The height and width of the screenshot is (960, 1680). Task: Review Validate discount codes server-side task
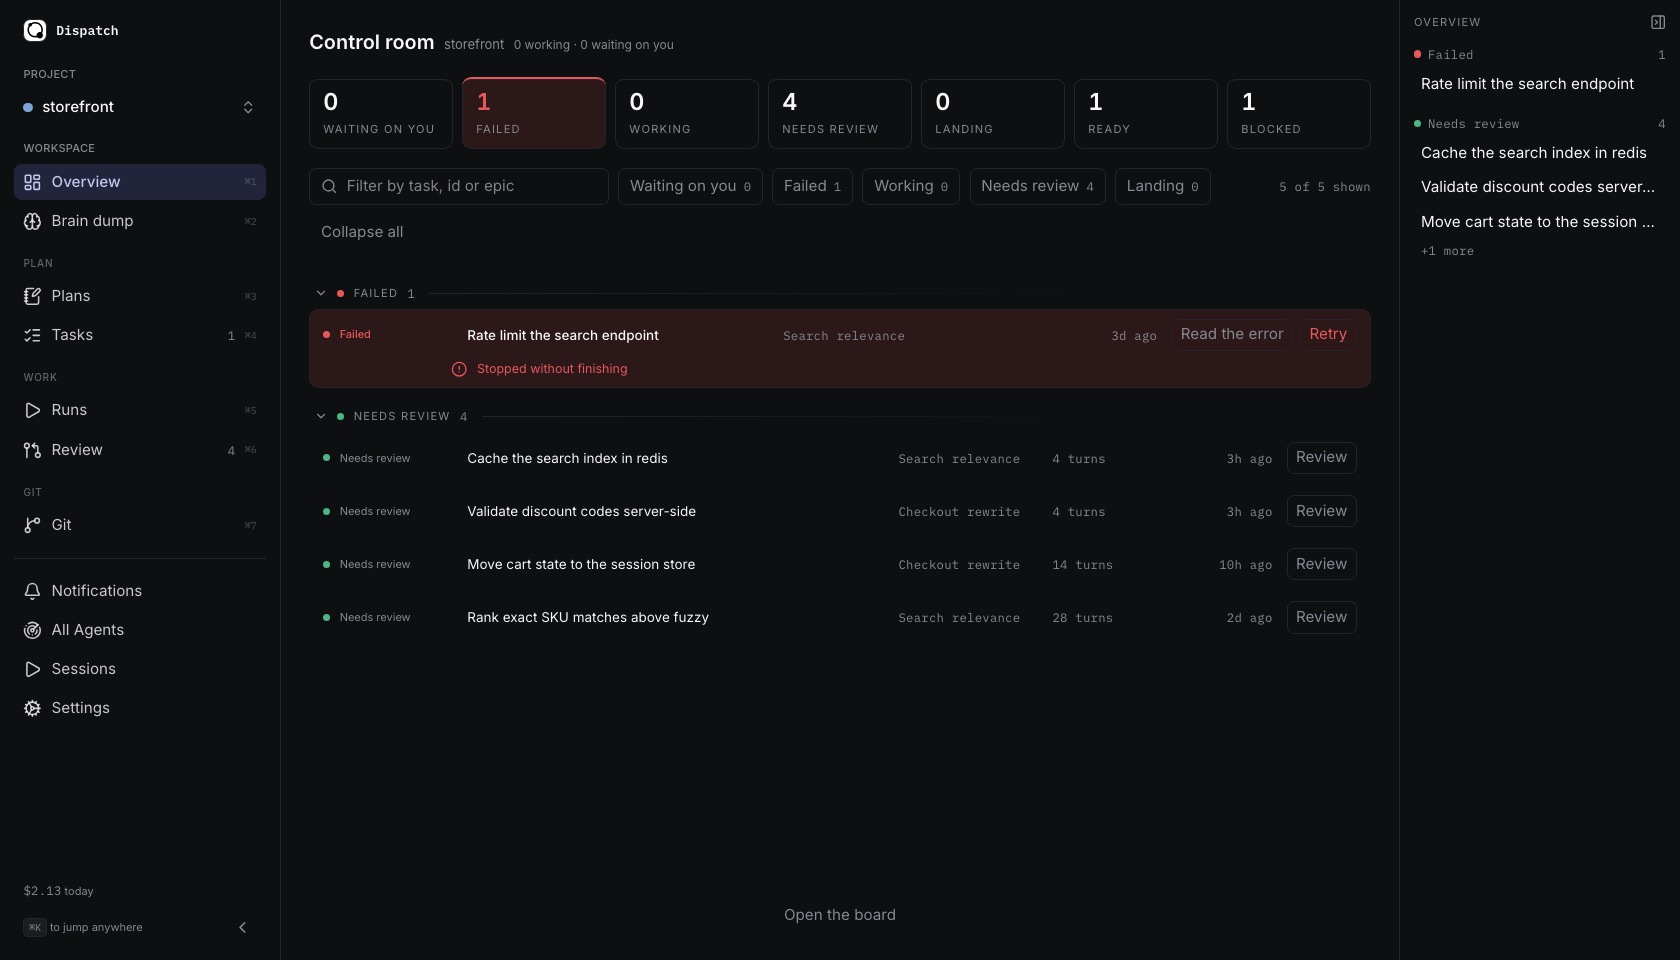coord(1321,511)
